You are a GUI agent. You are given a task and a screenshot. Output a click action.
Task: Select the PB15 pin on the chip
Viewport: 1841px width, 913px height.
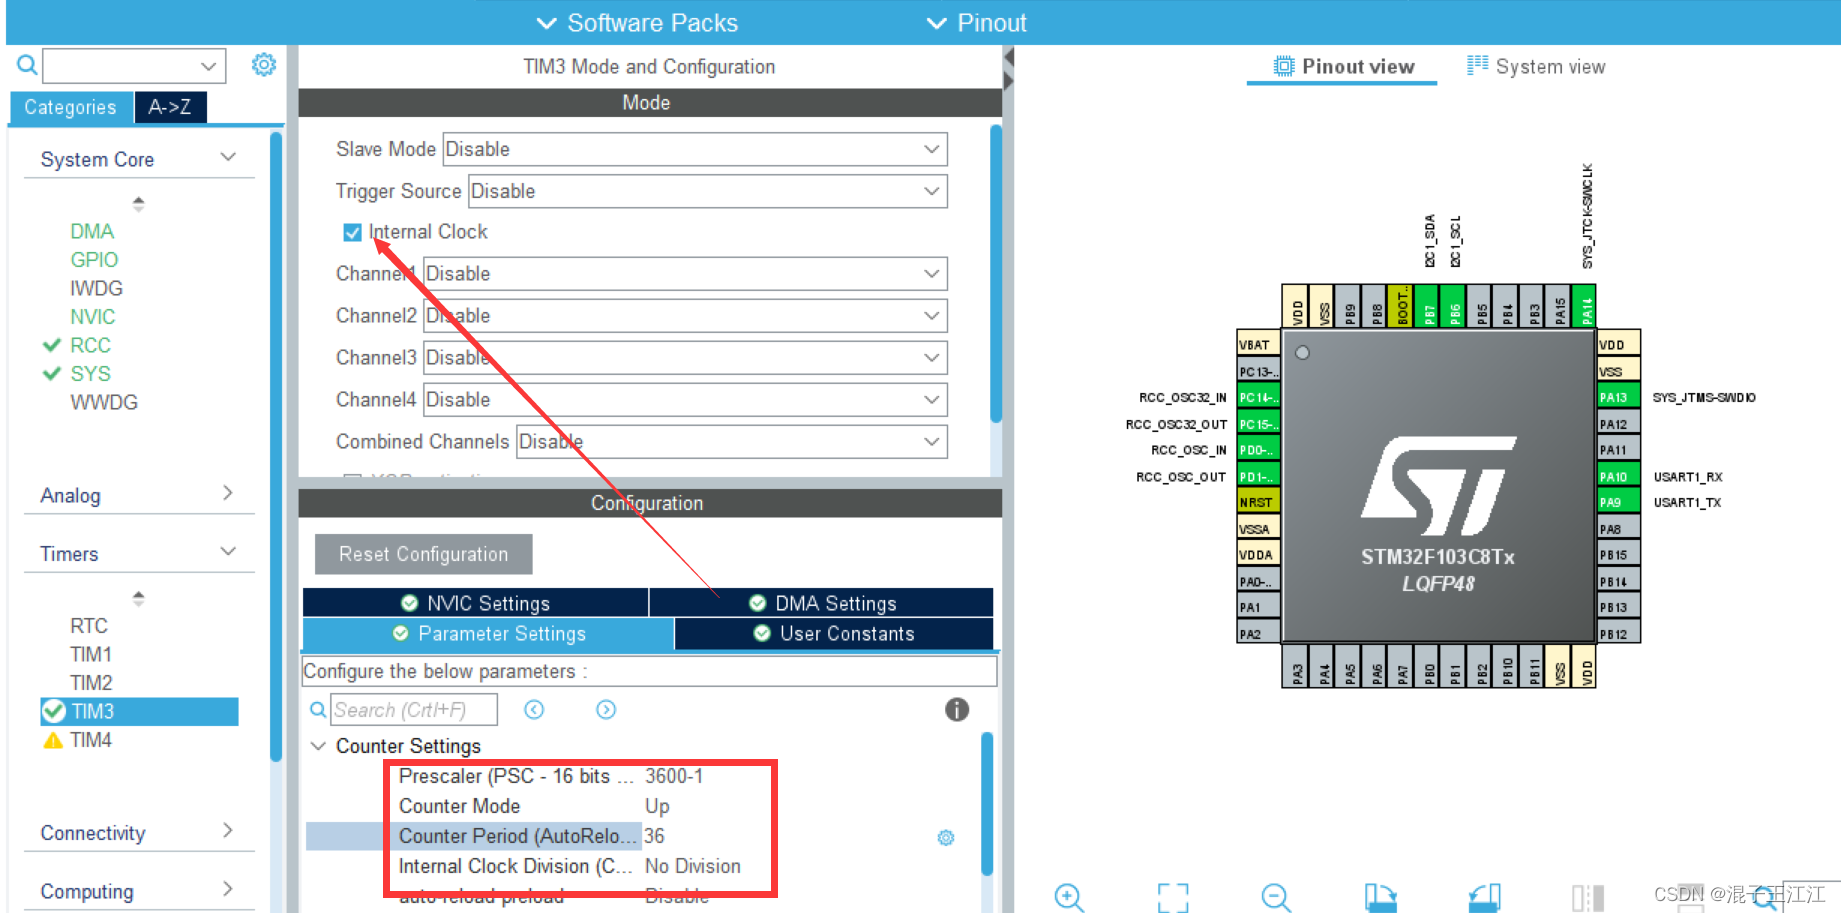point(1618,555)
